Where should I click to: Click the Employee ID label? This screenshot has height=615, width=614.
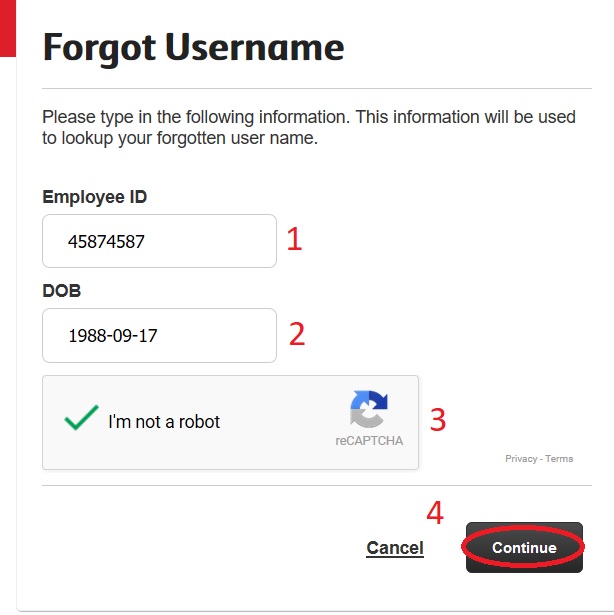(95, 197)
